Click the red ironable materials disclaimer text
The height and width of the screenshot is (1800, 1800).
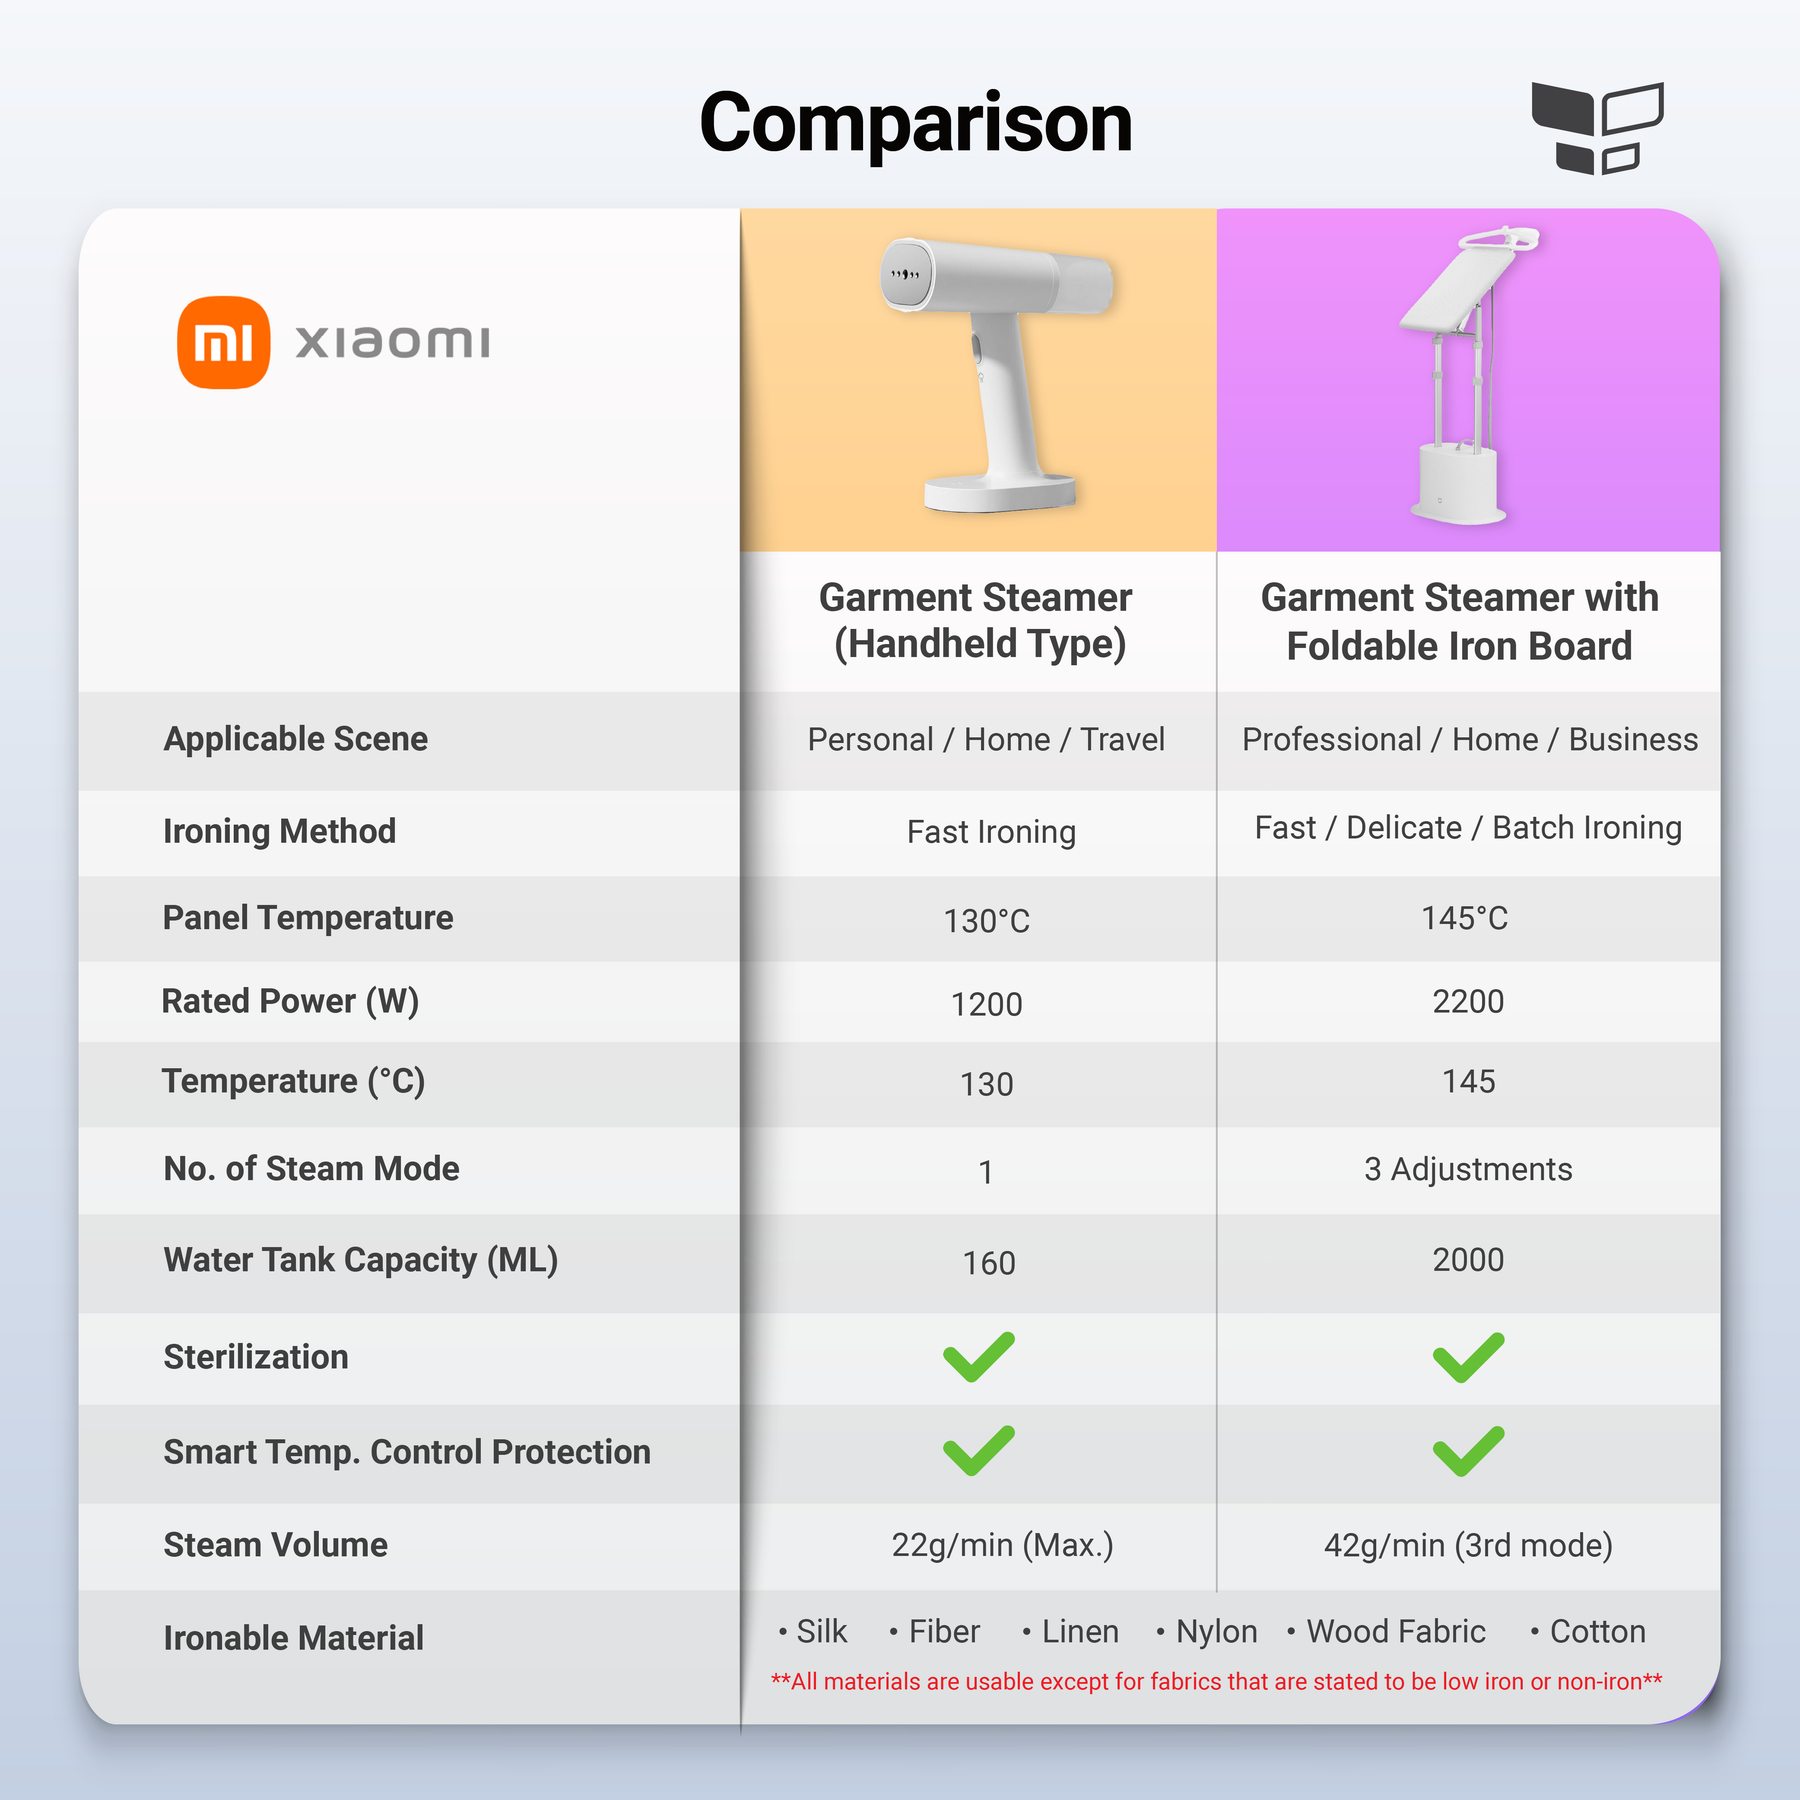pos(1217,1681)
